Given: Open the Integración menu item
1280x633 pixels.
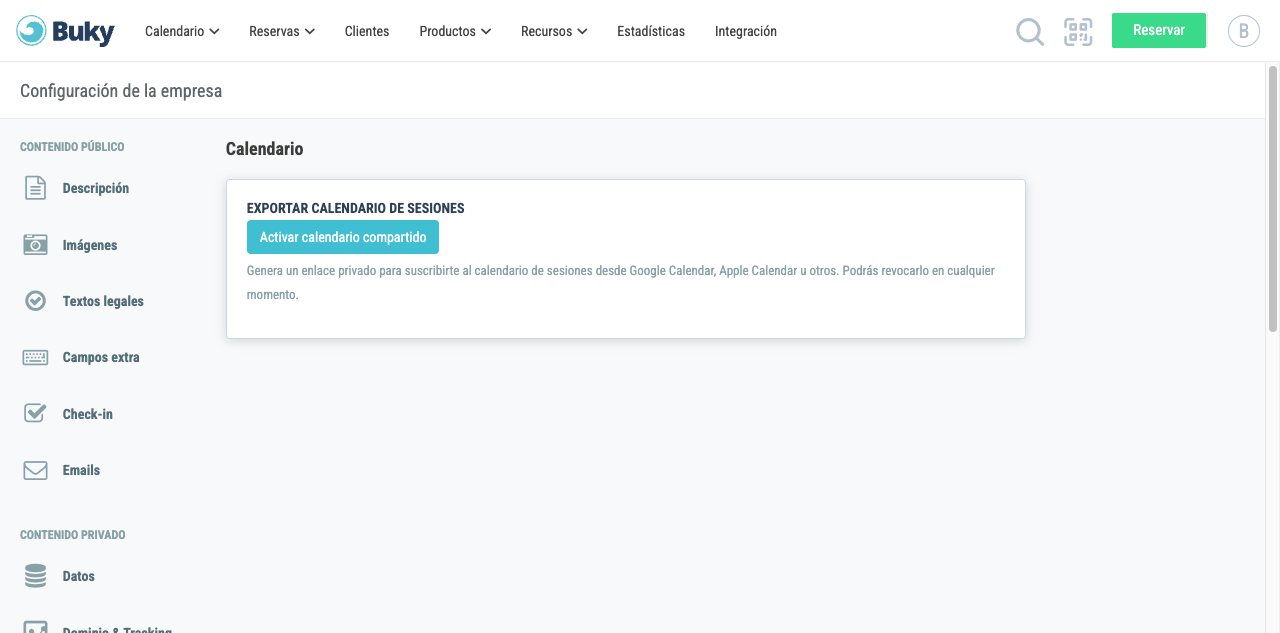Looking at the screenshot, I should pos(746,31).
